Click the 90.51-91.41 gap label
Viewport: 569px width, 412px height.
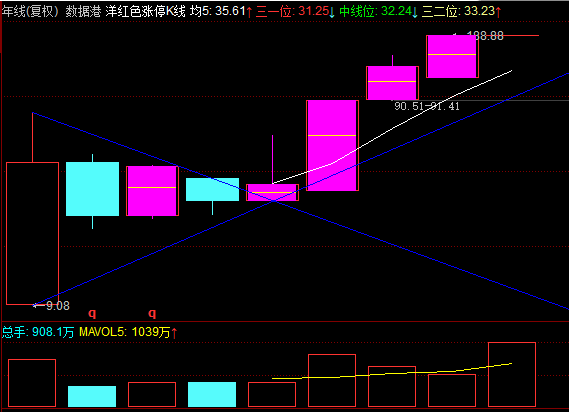[427, 106]
